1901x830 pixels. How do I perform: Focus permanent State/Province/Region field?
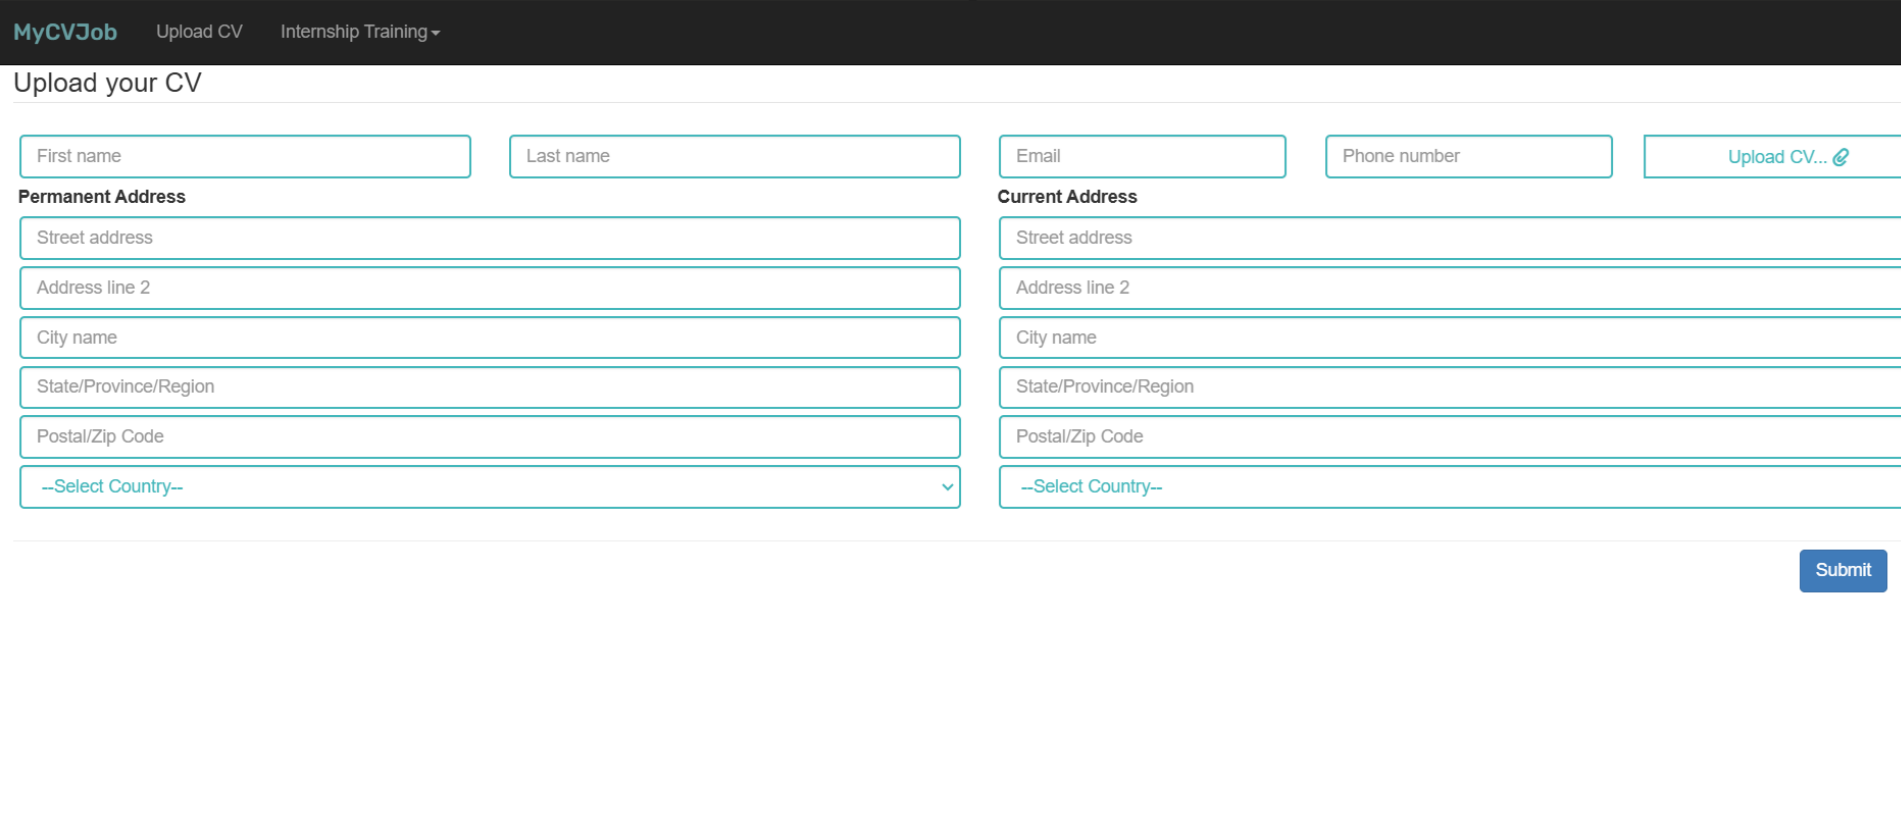489,387
